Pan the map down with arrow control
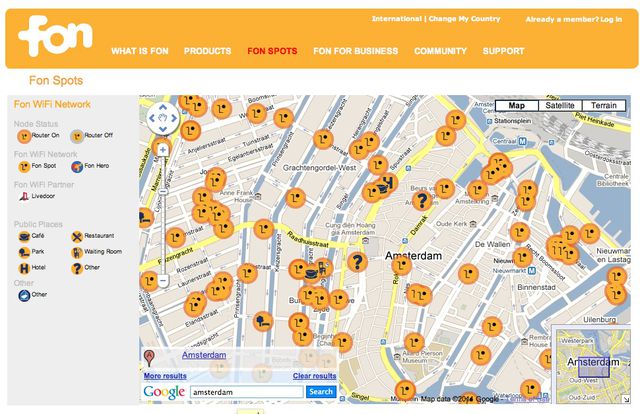This screenshot has height=414, width=640. [163, 129]
